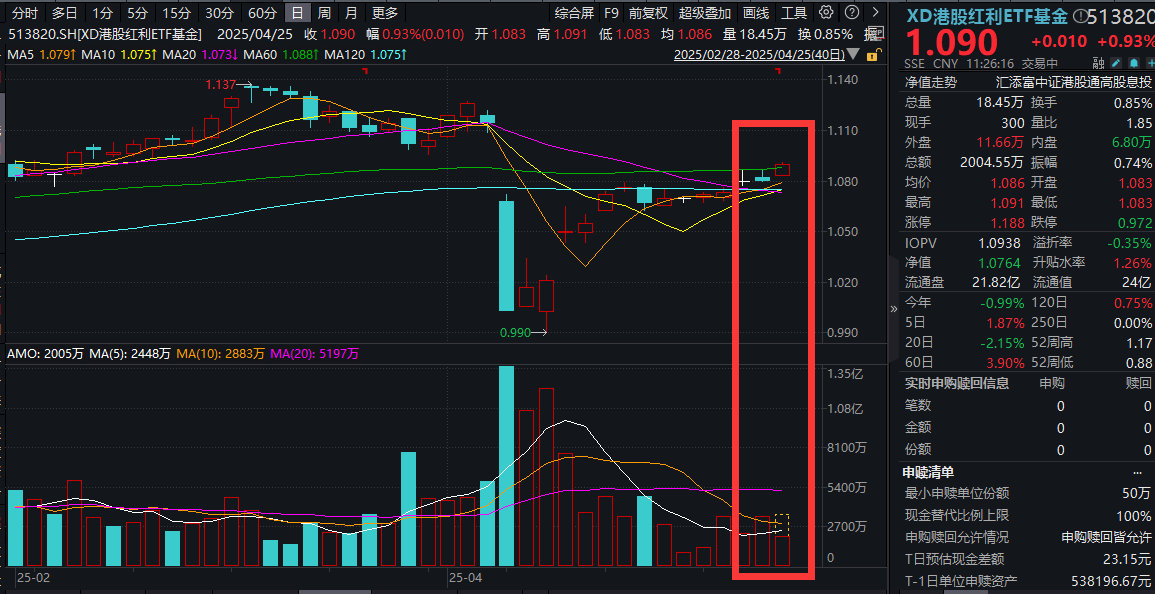Image resolution: width=1155 pixels, height=594 pixels.
Task: Click the 超级叠加 overlay button
Action: (x=704, y=13)
